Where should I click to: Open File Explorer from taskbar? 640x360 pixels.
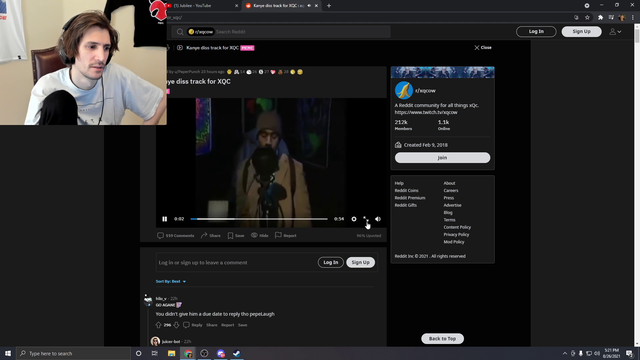[x=171, y=353]
